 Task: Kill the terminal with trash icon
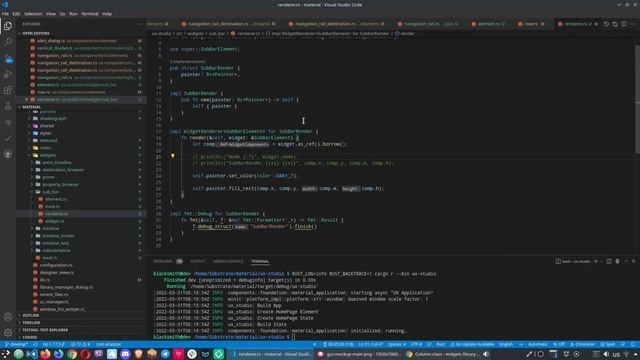pyautogui.click(x=617, y=261)
